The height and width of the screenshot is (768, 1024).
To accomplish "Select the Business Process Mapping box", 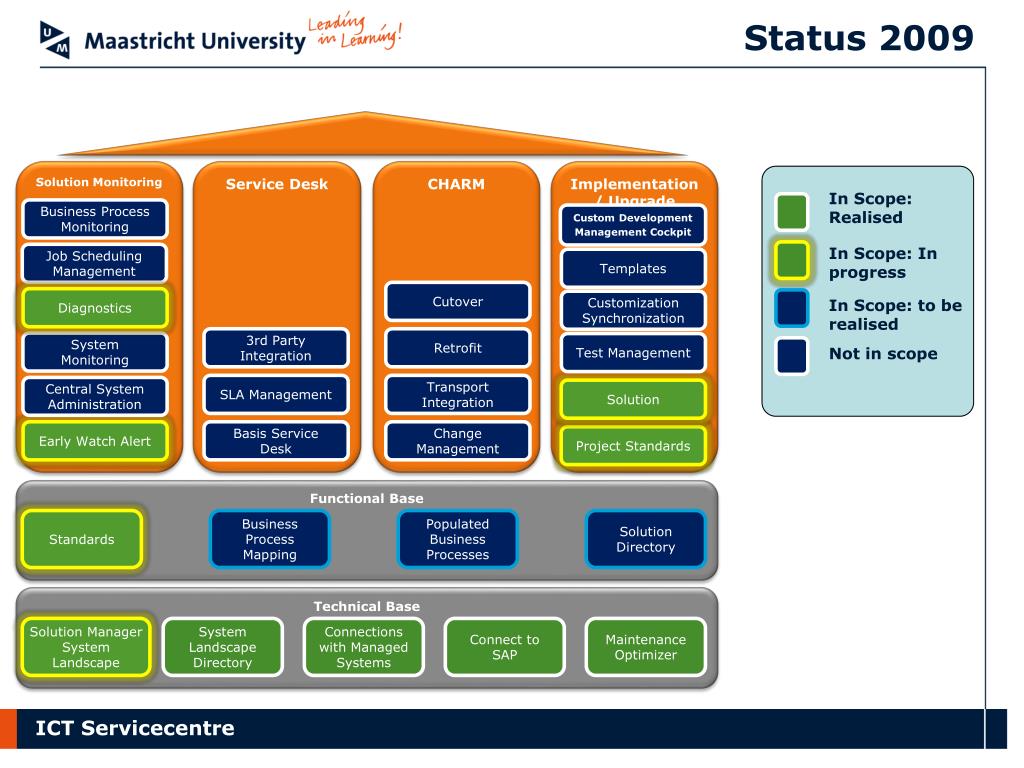I will click(270, 539).
